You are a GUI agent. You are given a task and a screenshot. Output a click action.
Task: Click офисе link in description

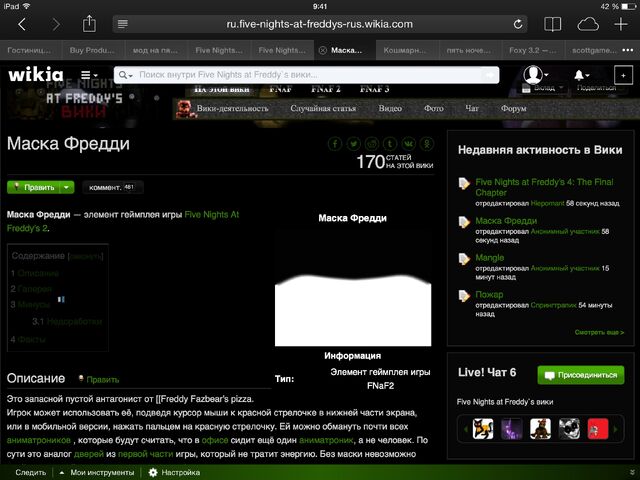click(215, 440)
